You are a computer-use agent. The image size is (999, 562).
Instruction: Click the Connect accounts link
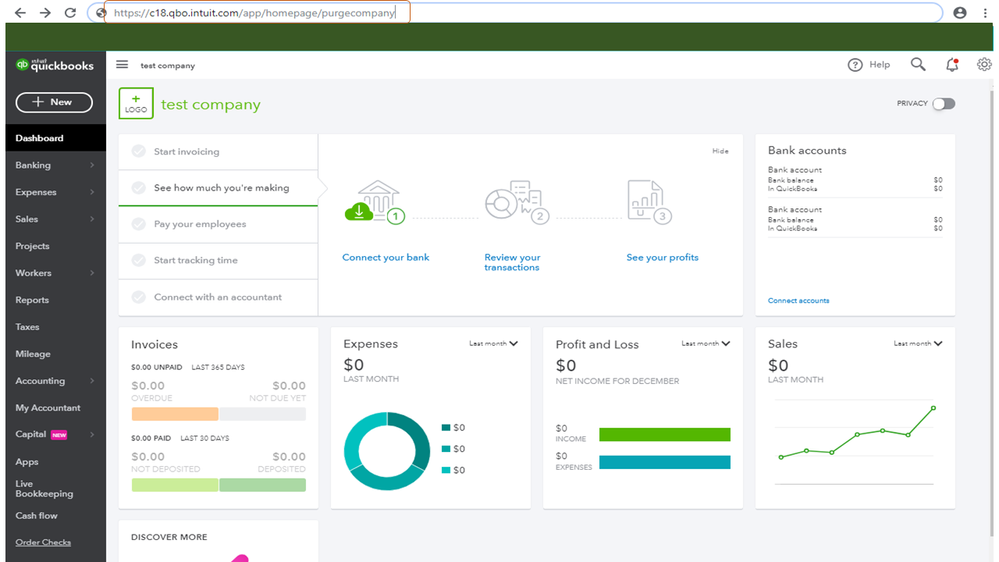[798, 301]
